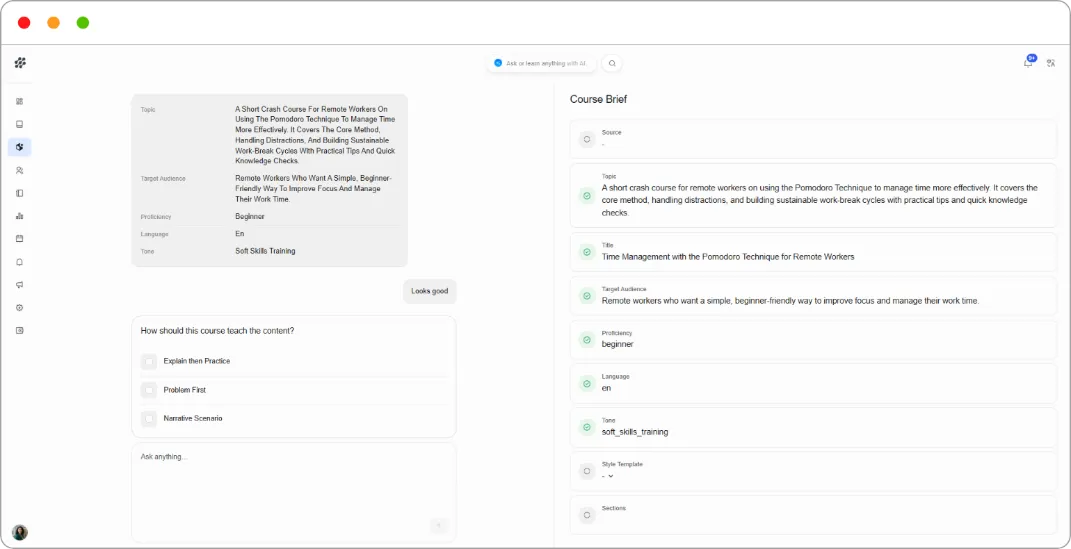
Task: Click the send arrow button in chat
Action: point(439,525)
